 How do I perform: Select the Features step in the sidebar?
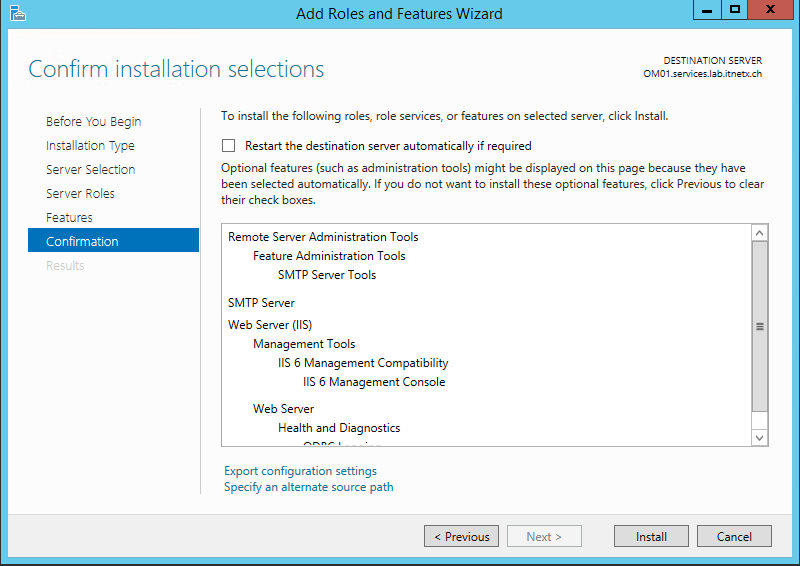[x=69, y=217]
